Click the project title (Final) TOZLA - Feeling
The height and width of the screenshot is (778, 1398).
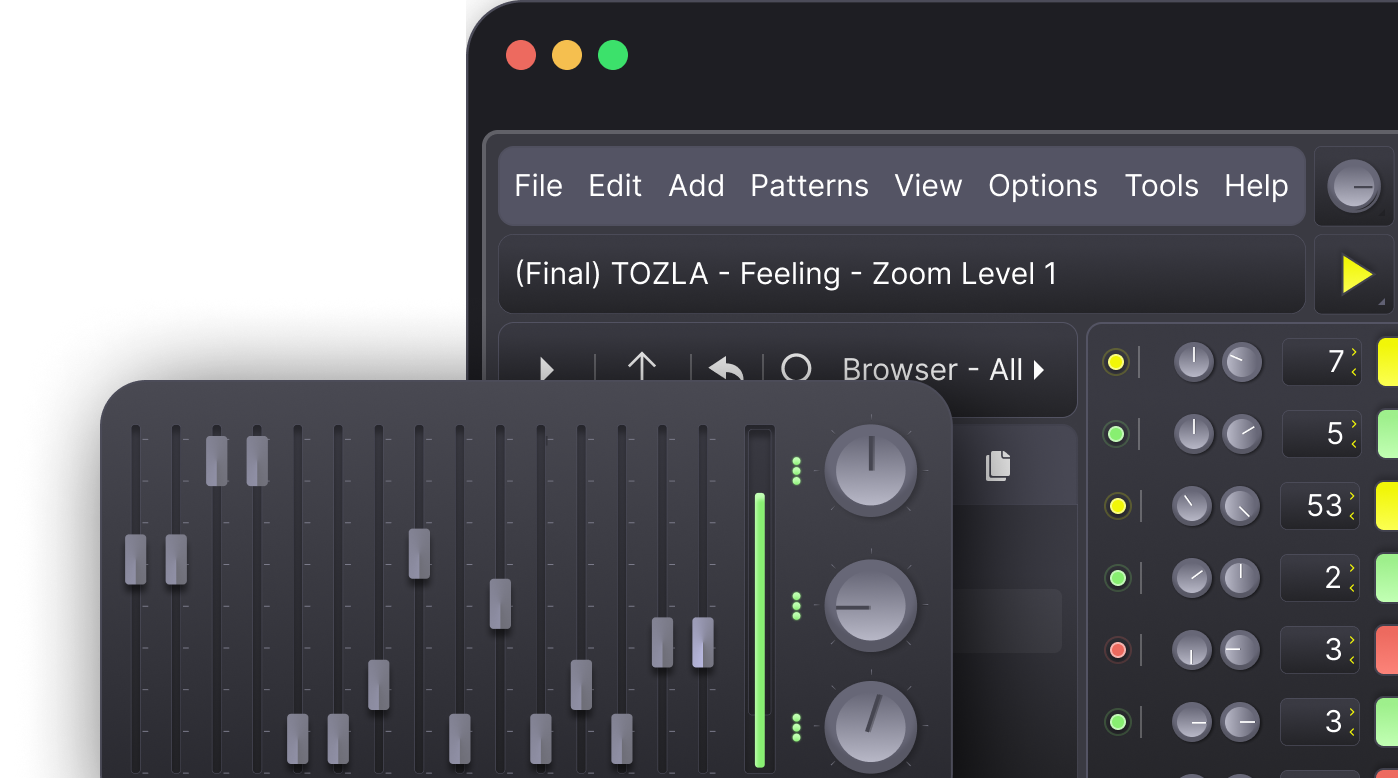(x=785, y=274)
